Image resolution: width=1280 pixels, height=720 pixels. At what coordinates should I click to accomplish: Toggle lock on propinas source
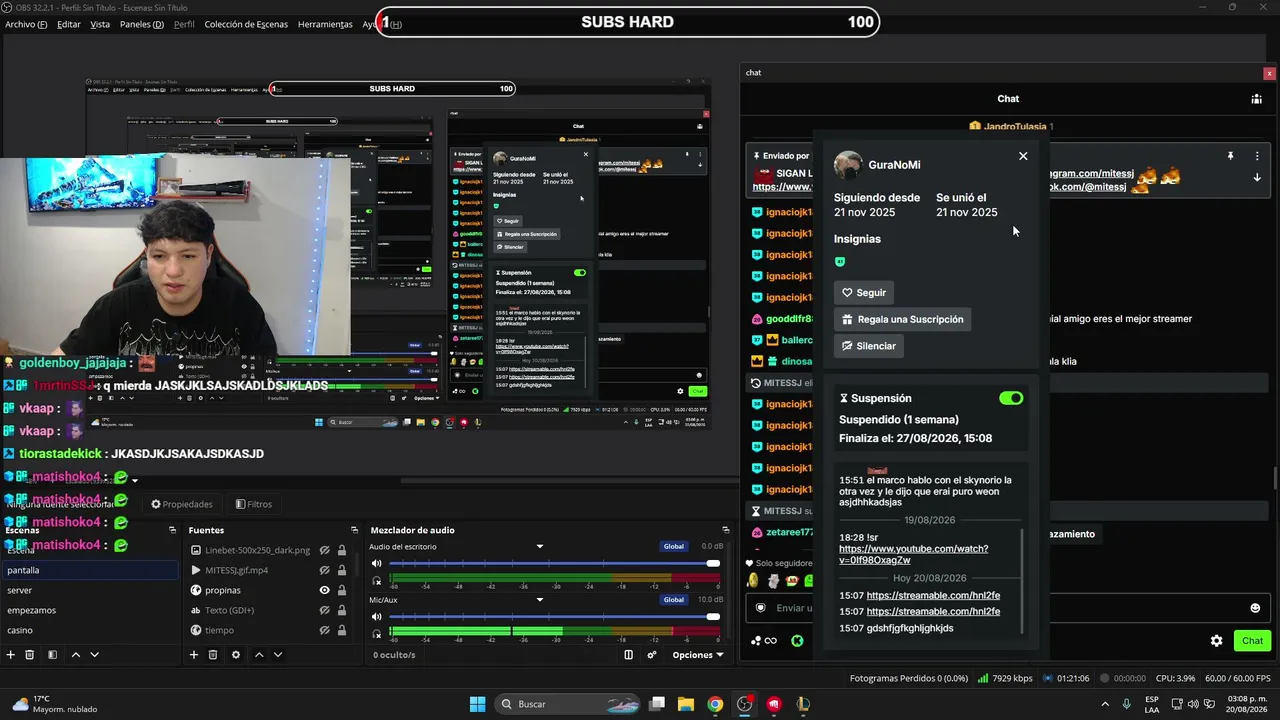[342, 590]
